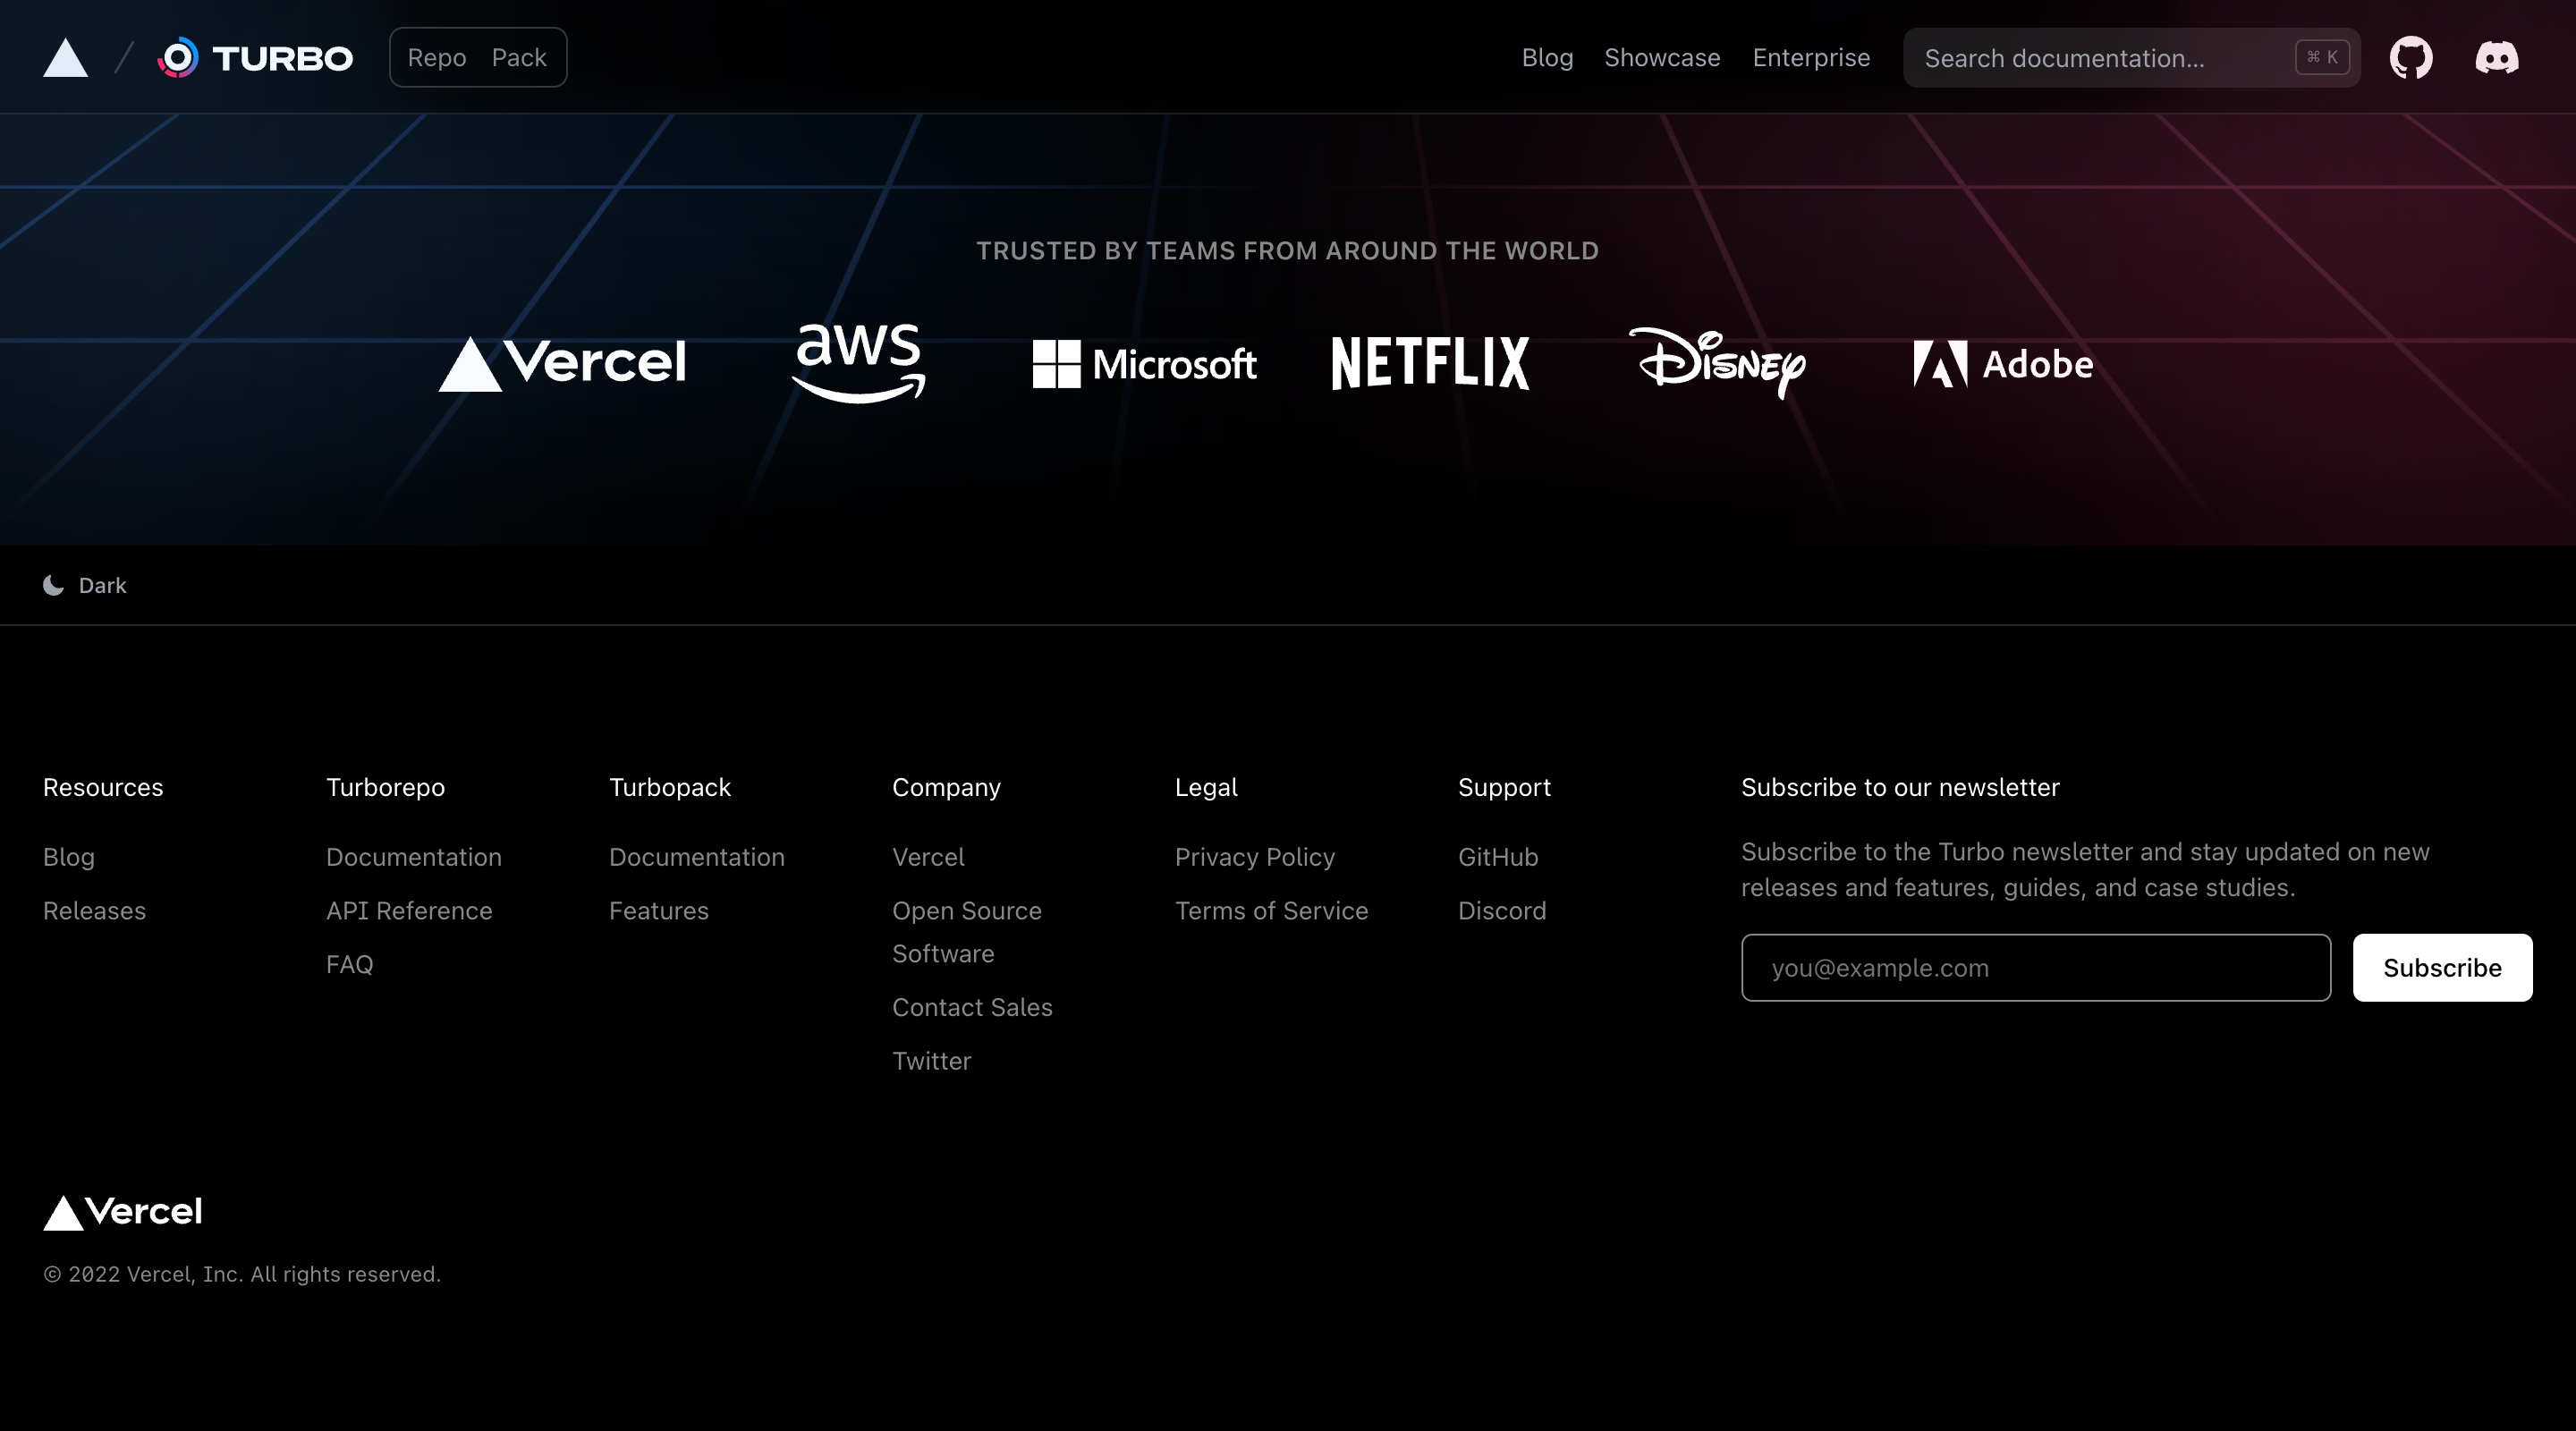
Task: Open the search documentation input field
Action: point(2132,58)
